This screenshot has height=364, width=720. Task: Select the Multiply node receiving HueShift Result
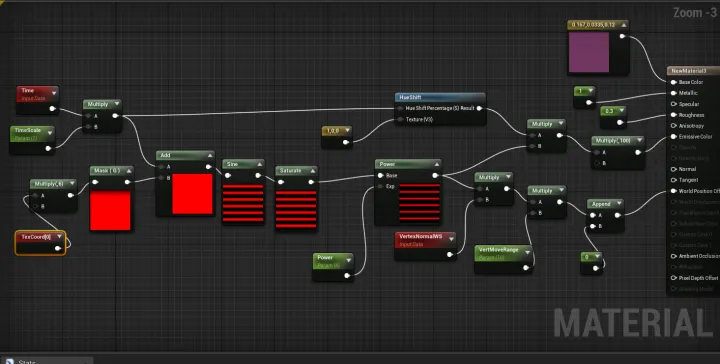[x=546, y=135]
